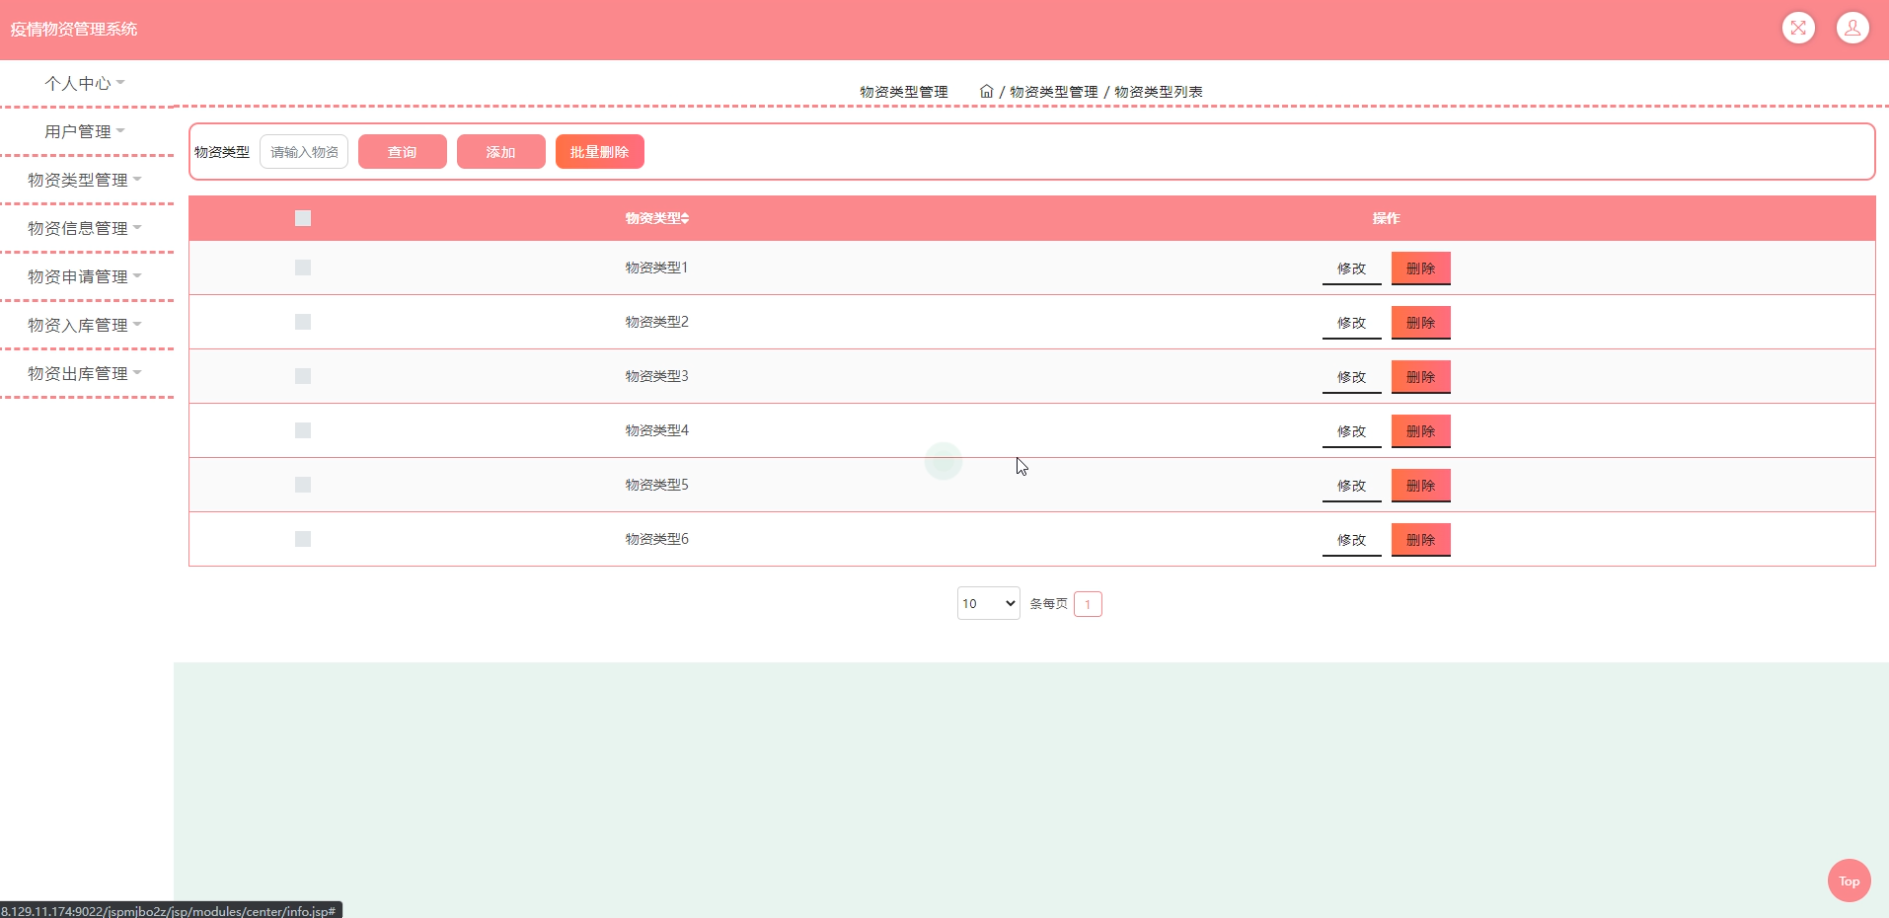This screenshot has width=1889, height=918.
Task: Click 删除 for 物资类型6
Action: (x=1421, y=540)
